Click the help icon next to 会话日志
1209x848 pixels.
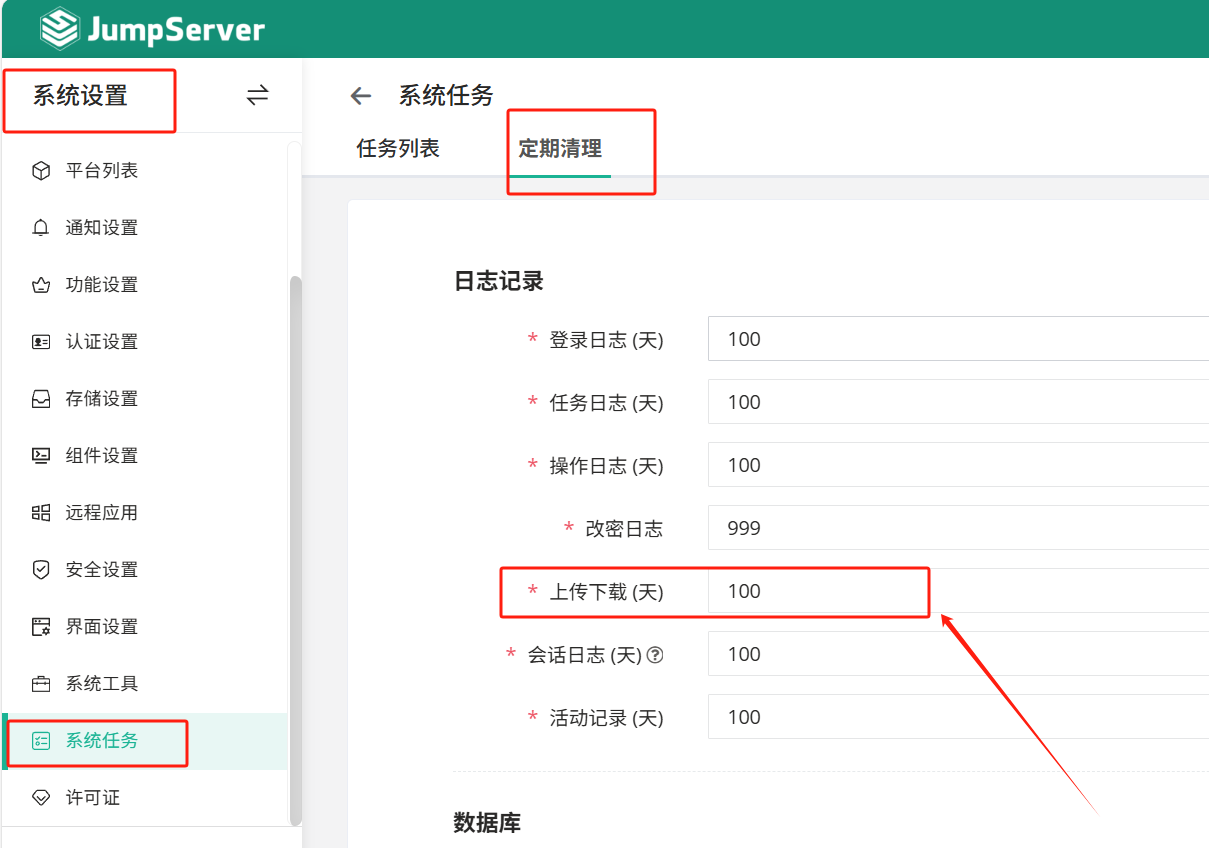[x=655, y=655]
